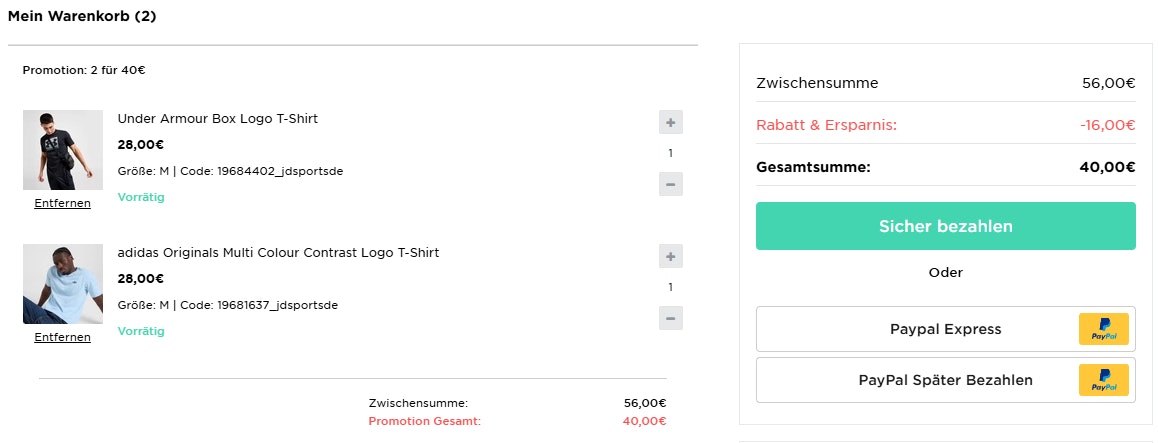The image size is (1158, 443).
Task: Open Under Armour Box Logo T-Shirt title
Action: (x=218, y=119)
